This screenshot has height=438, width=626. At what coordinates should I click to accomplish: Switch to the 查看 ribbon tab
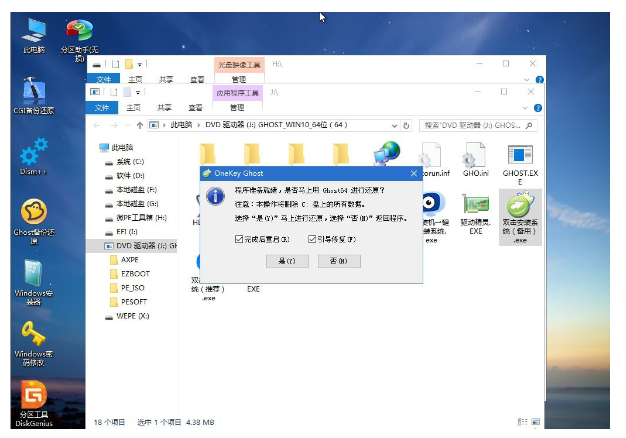(196, 107)
